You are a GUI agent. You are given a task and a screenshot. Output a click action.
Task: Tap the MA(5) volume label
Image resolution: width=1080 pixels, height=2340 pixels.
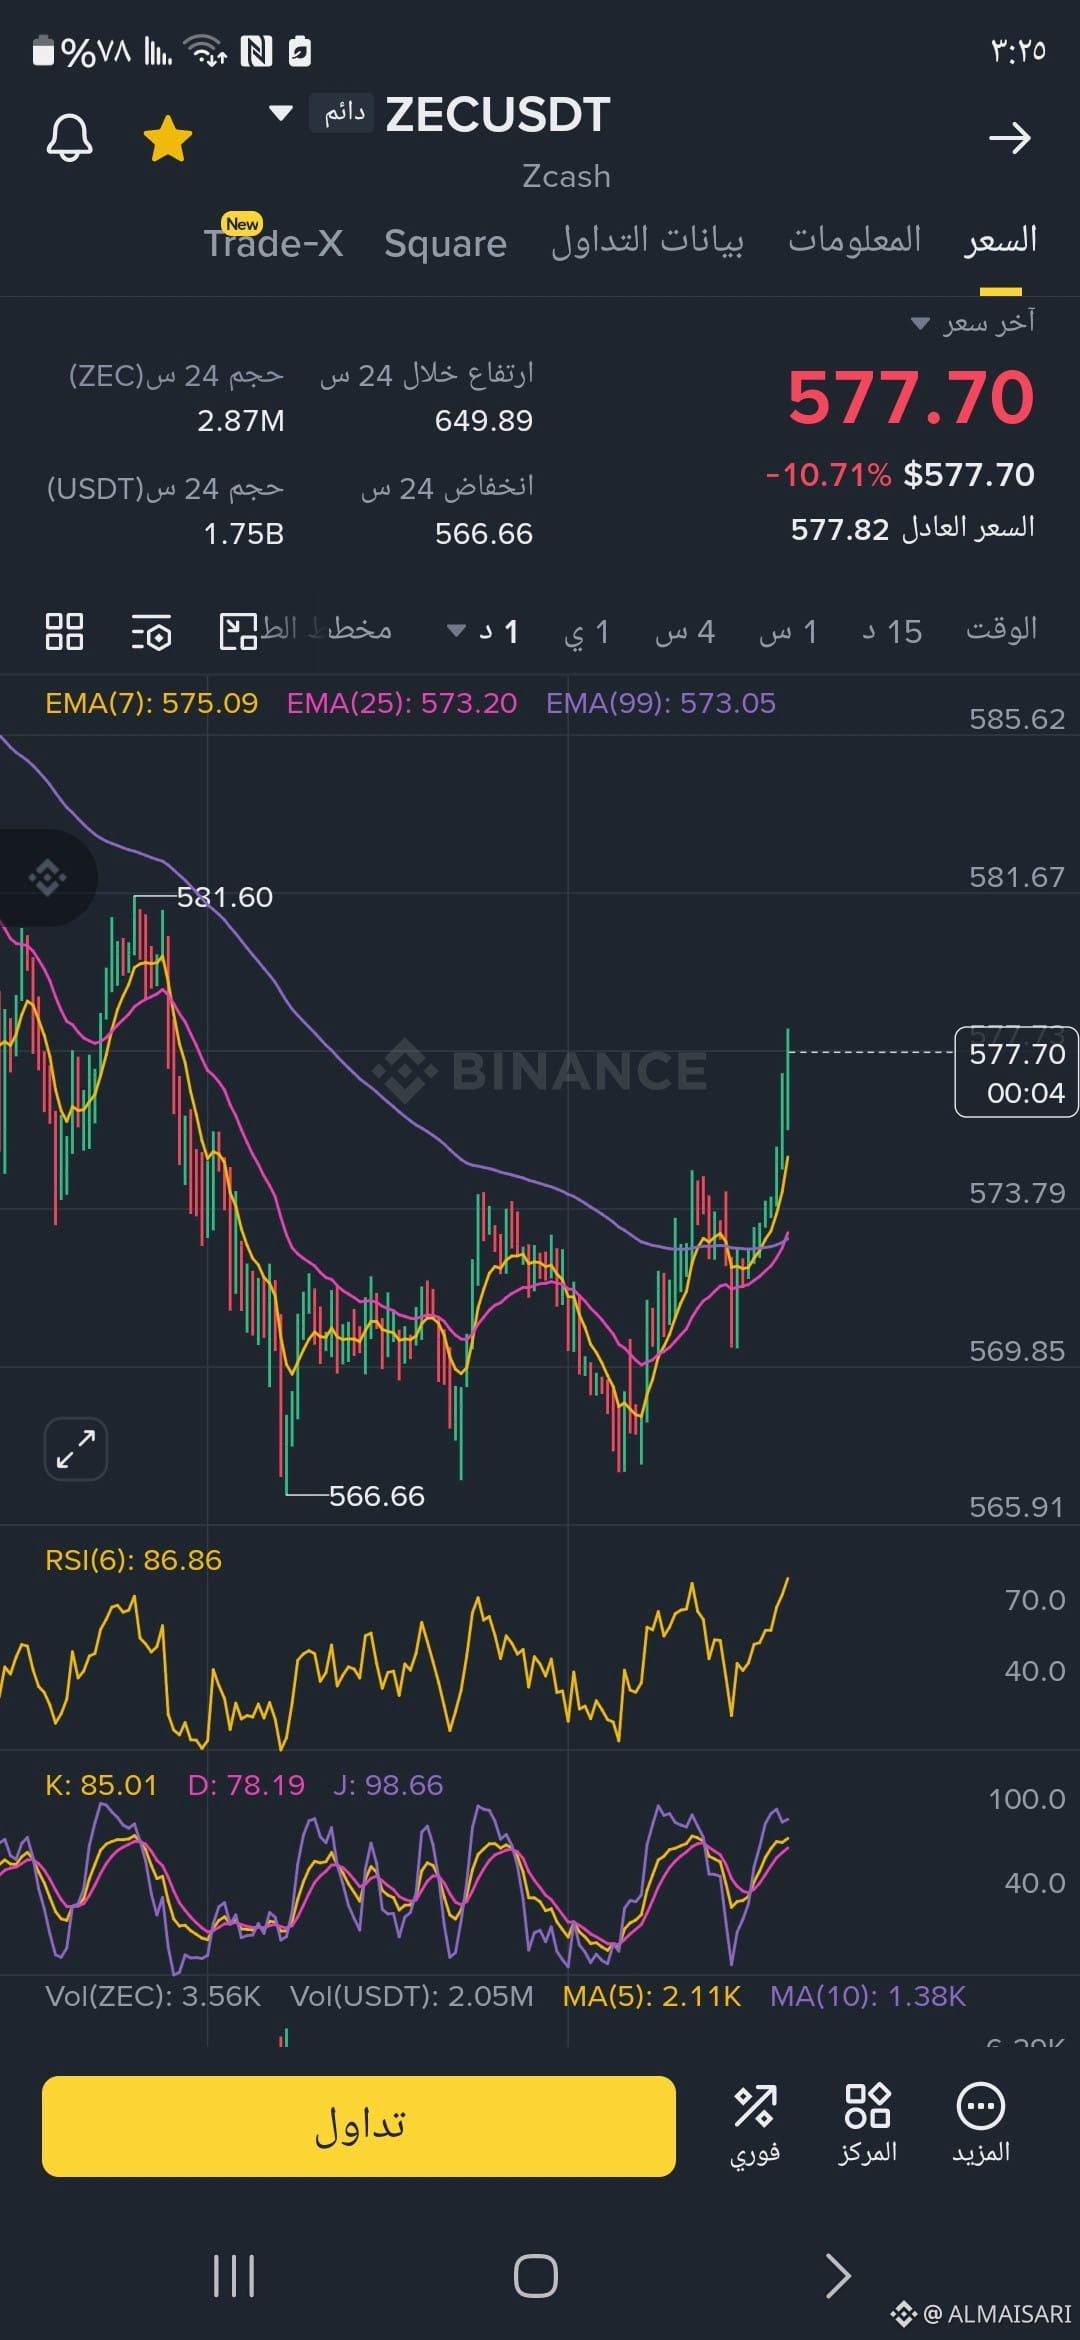[x=651, y=1996]
